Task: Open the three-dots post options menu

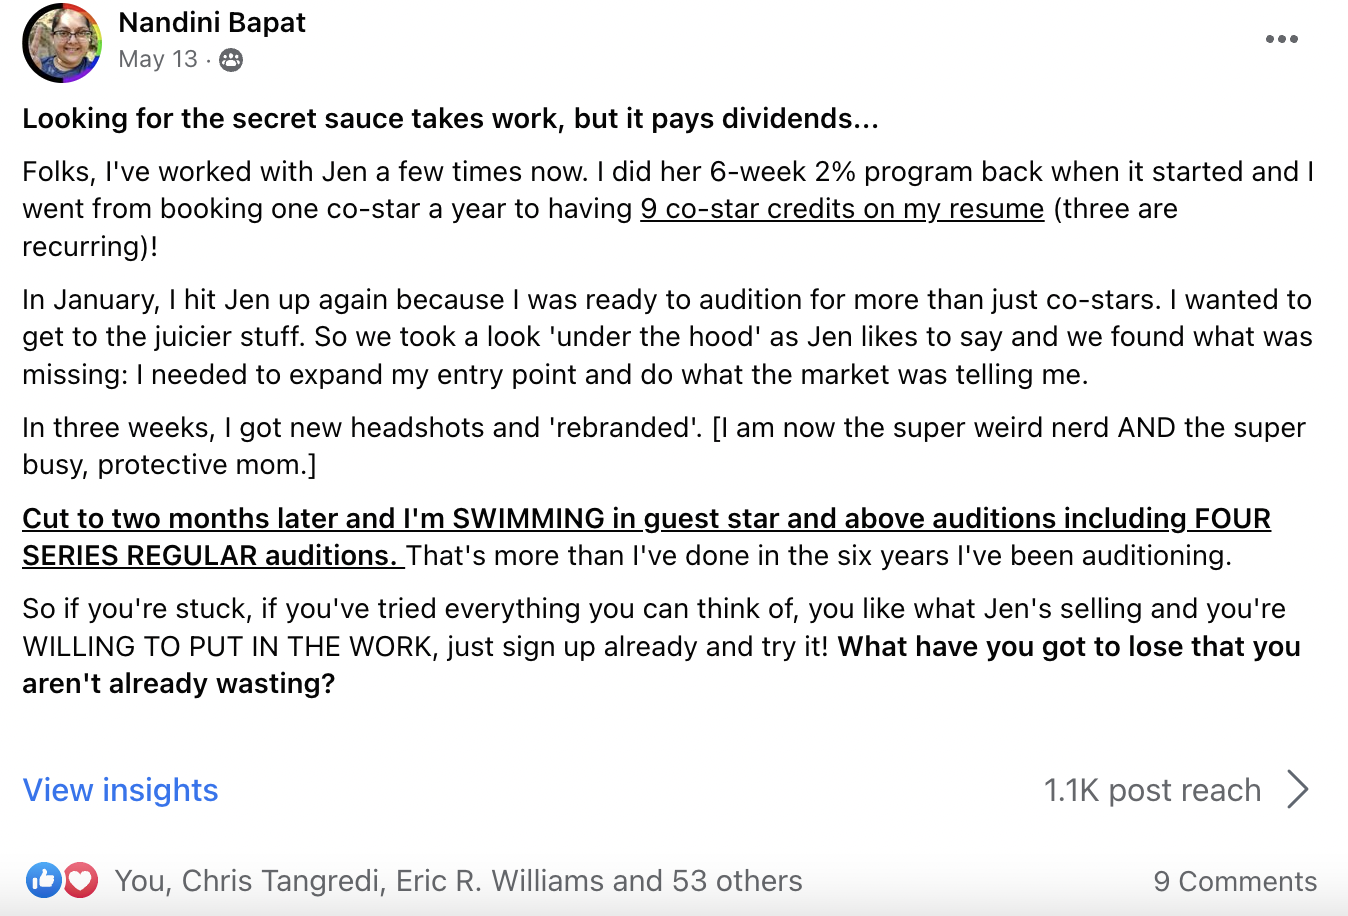Action: (1281, 40)
